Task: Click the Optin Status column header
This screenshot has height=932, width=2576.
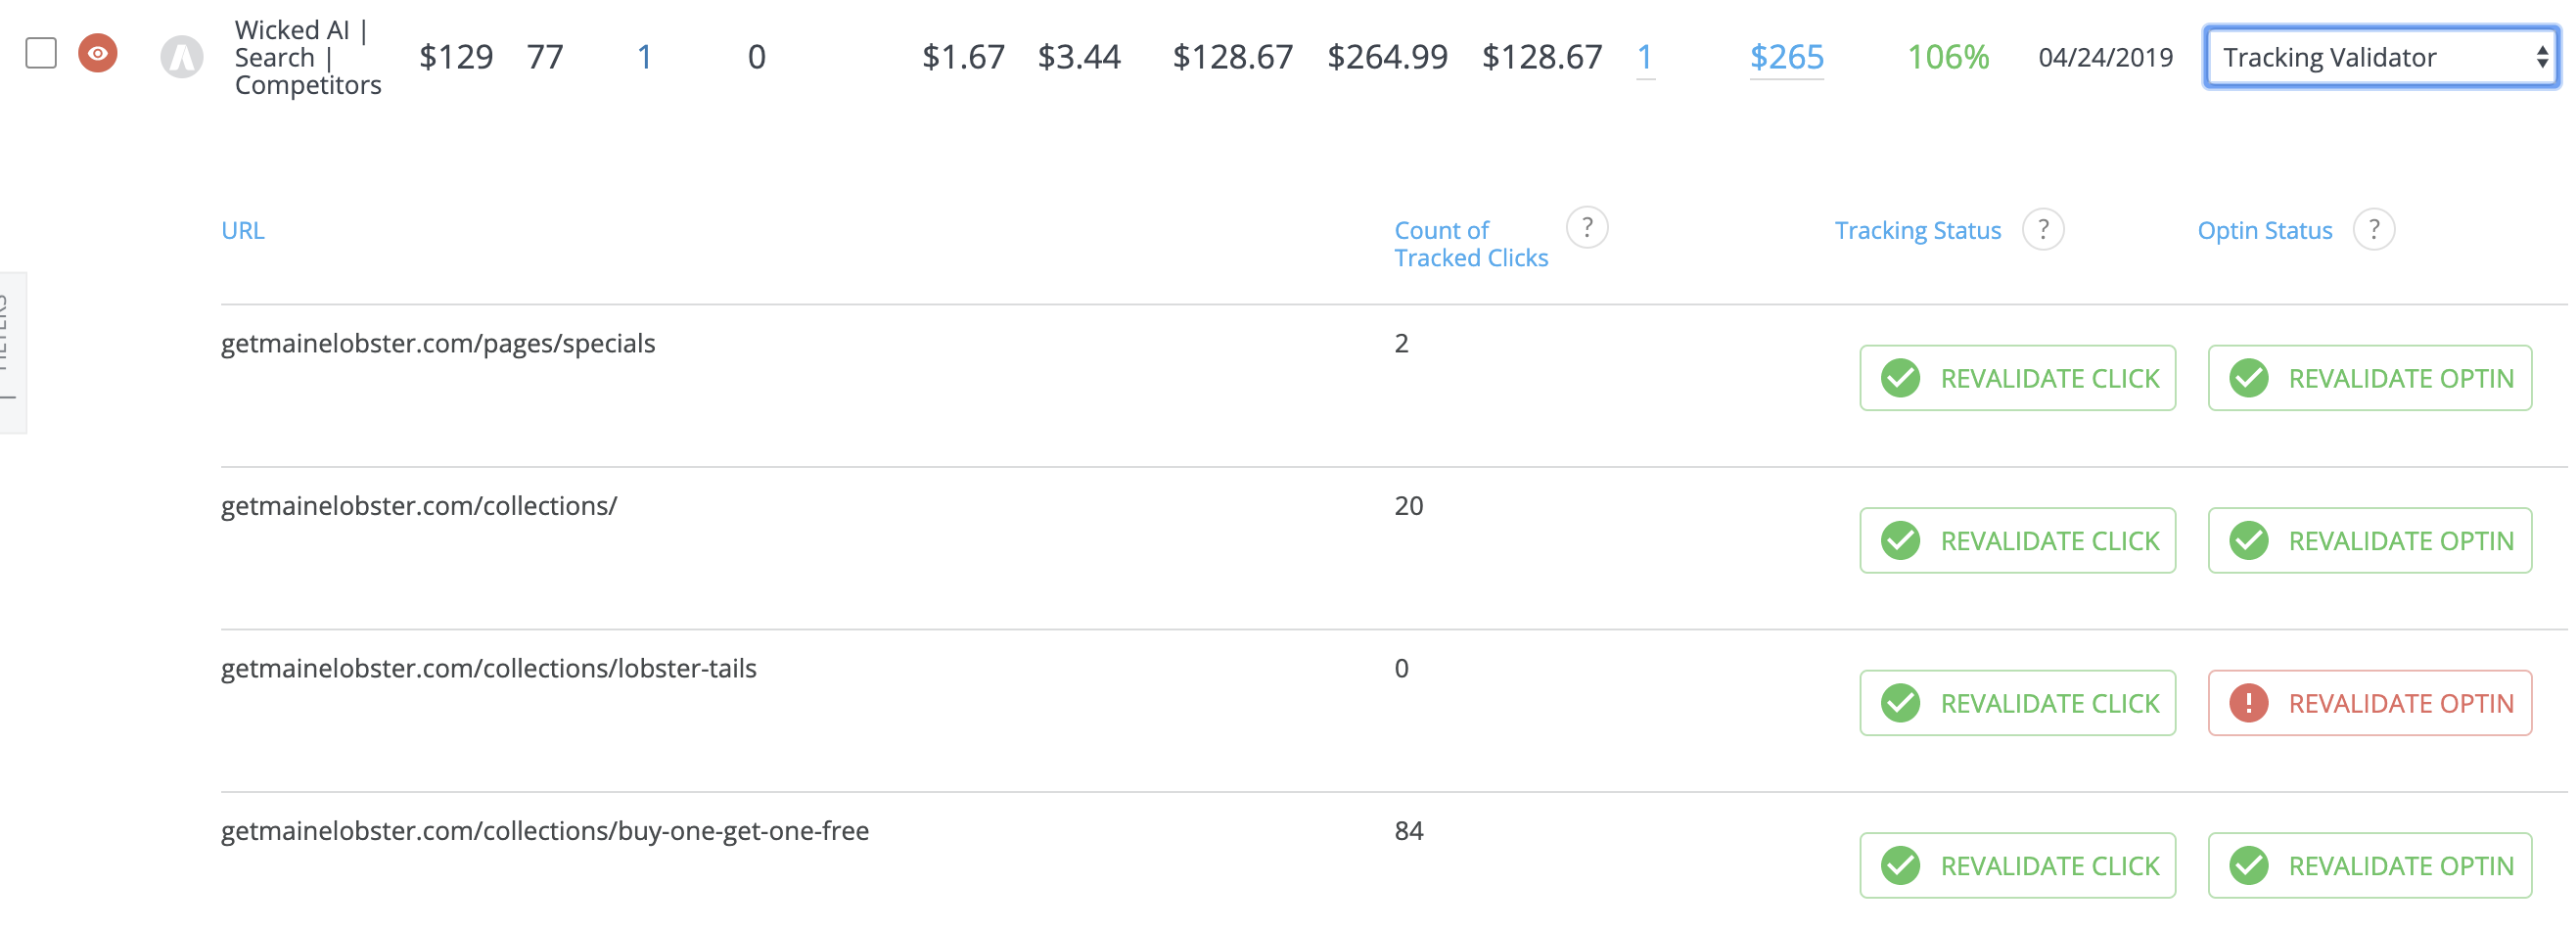Action: click(x=2264, y=231)
